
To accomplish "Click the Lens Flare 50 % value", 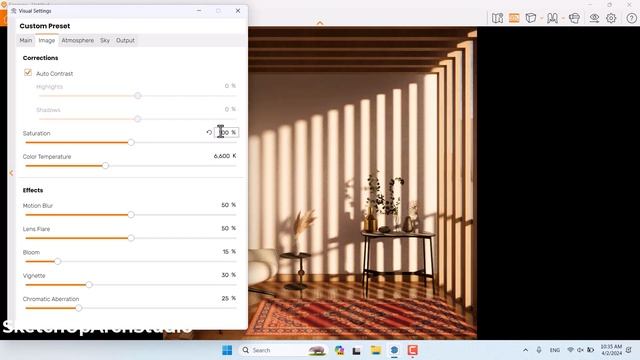I will tap(229, 228).
